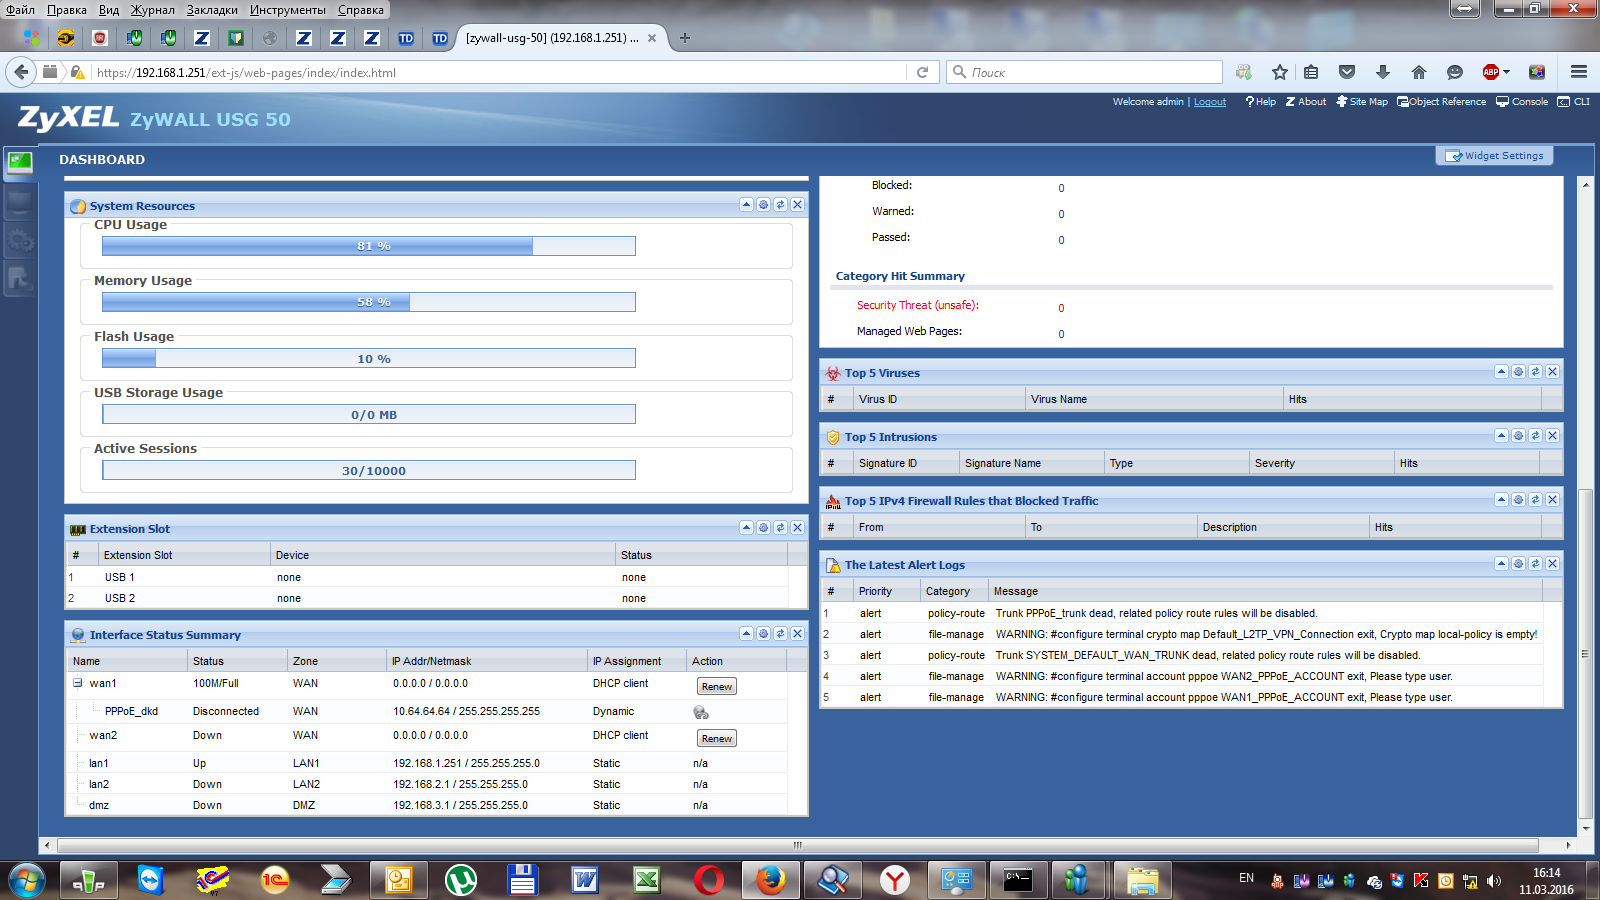Open the Configuration gears sidebar icon
Screen dimensions: 1600x900
point(20,241)
